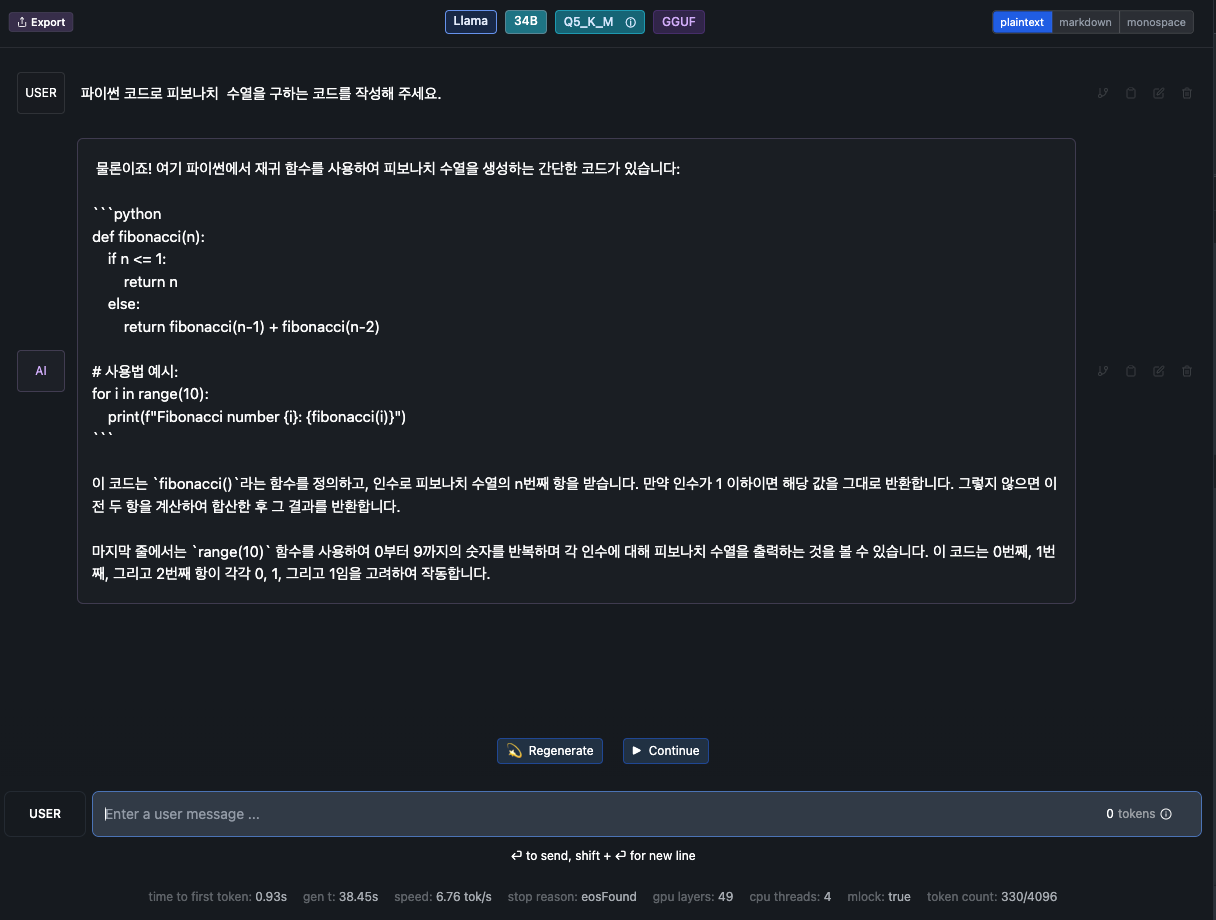
Task: Click the 'return fibonacci(n-1) + fibonacci(n-2)' line
Action: [x=252, y=327]
